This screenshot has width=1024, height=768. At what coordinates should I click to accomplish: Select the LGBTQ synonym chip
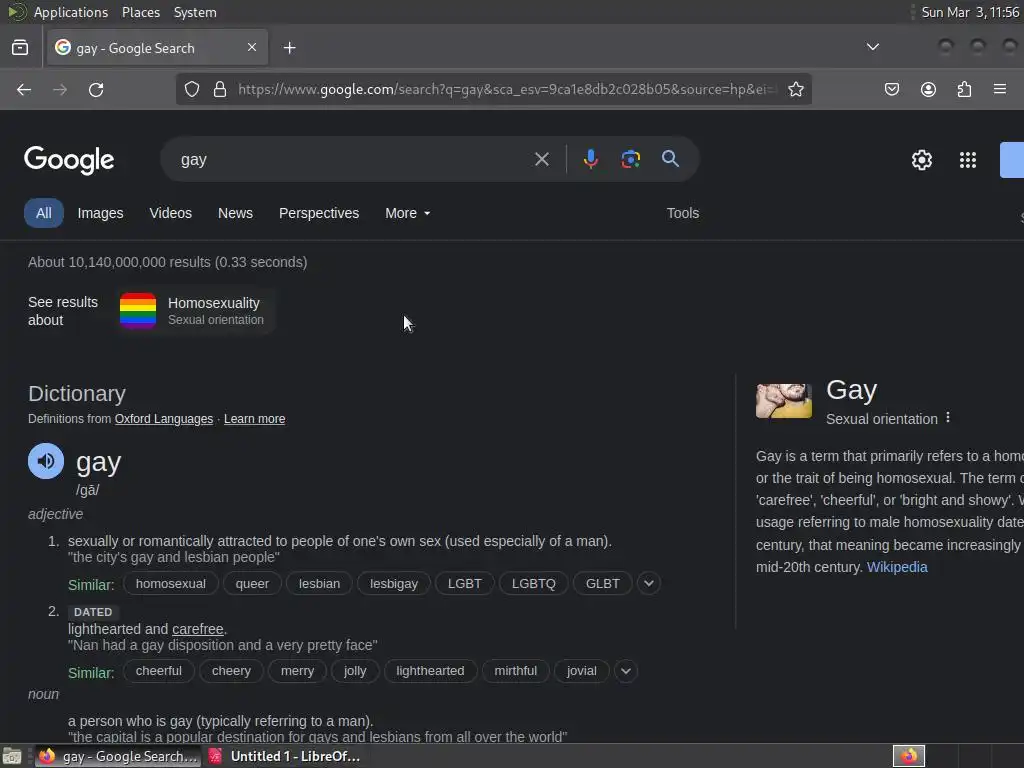534,583
